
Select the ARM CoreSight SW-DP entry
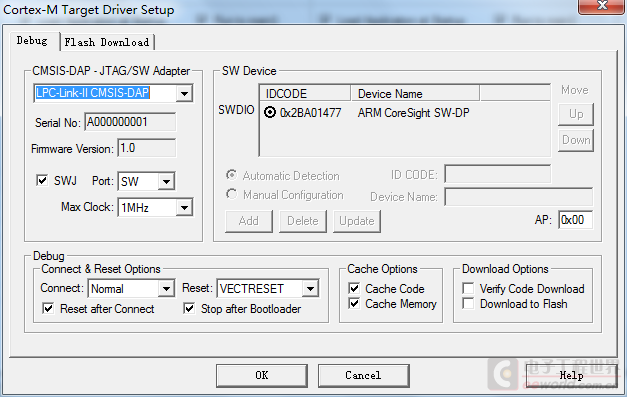413,113
